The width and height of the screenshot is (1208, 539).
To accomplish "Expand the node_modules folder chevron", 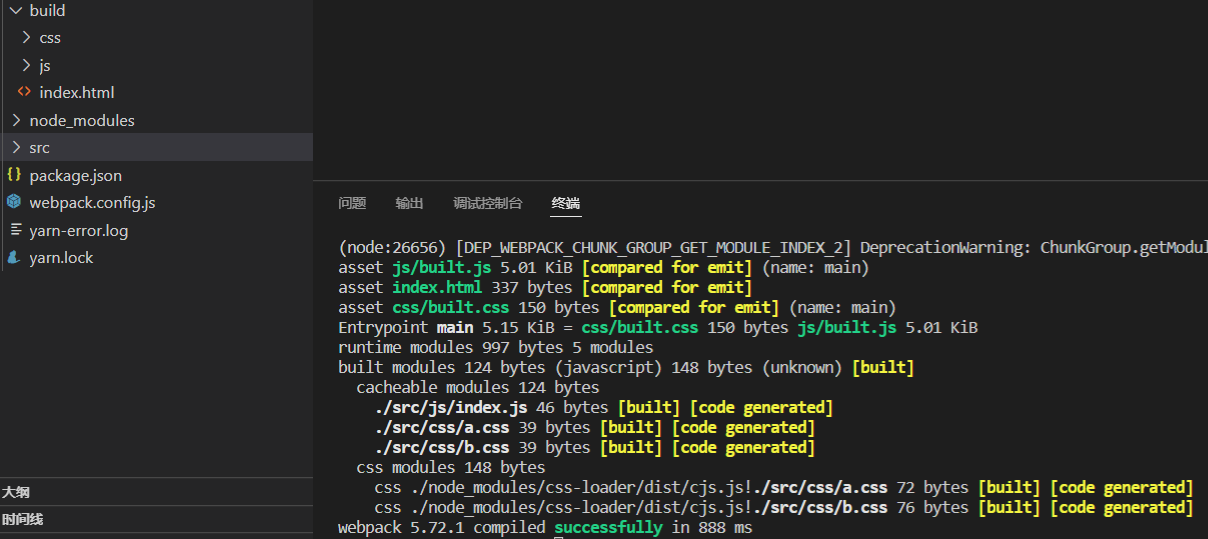I will coord(15,120).
